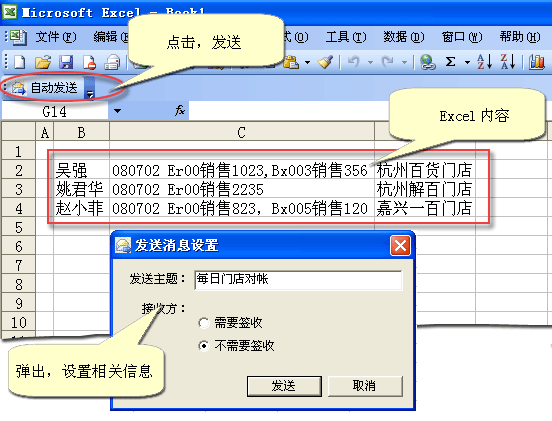Click the New blank workbook icon

tap(20, 62)
